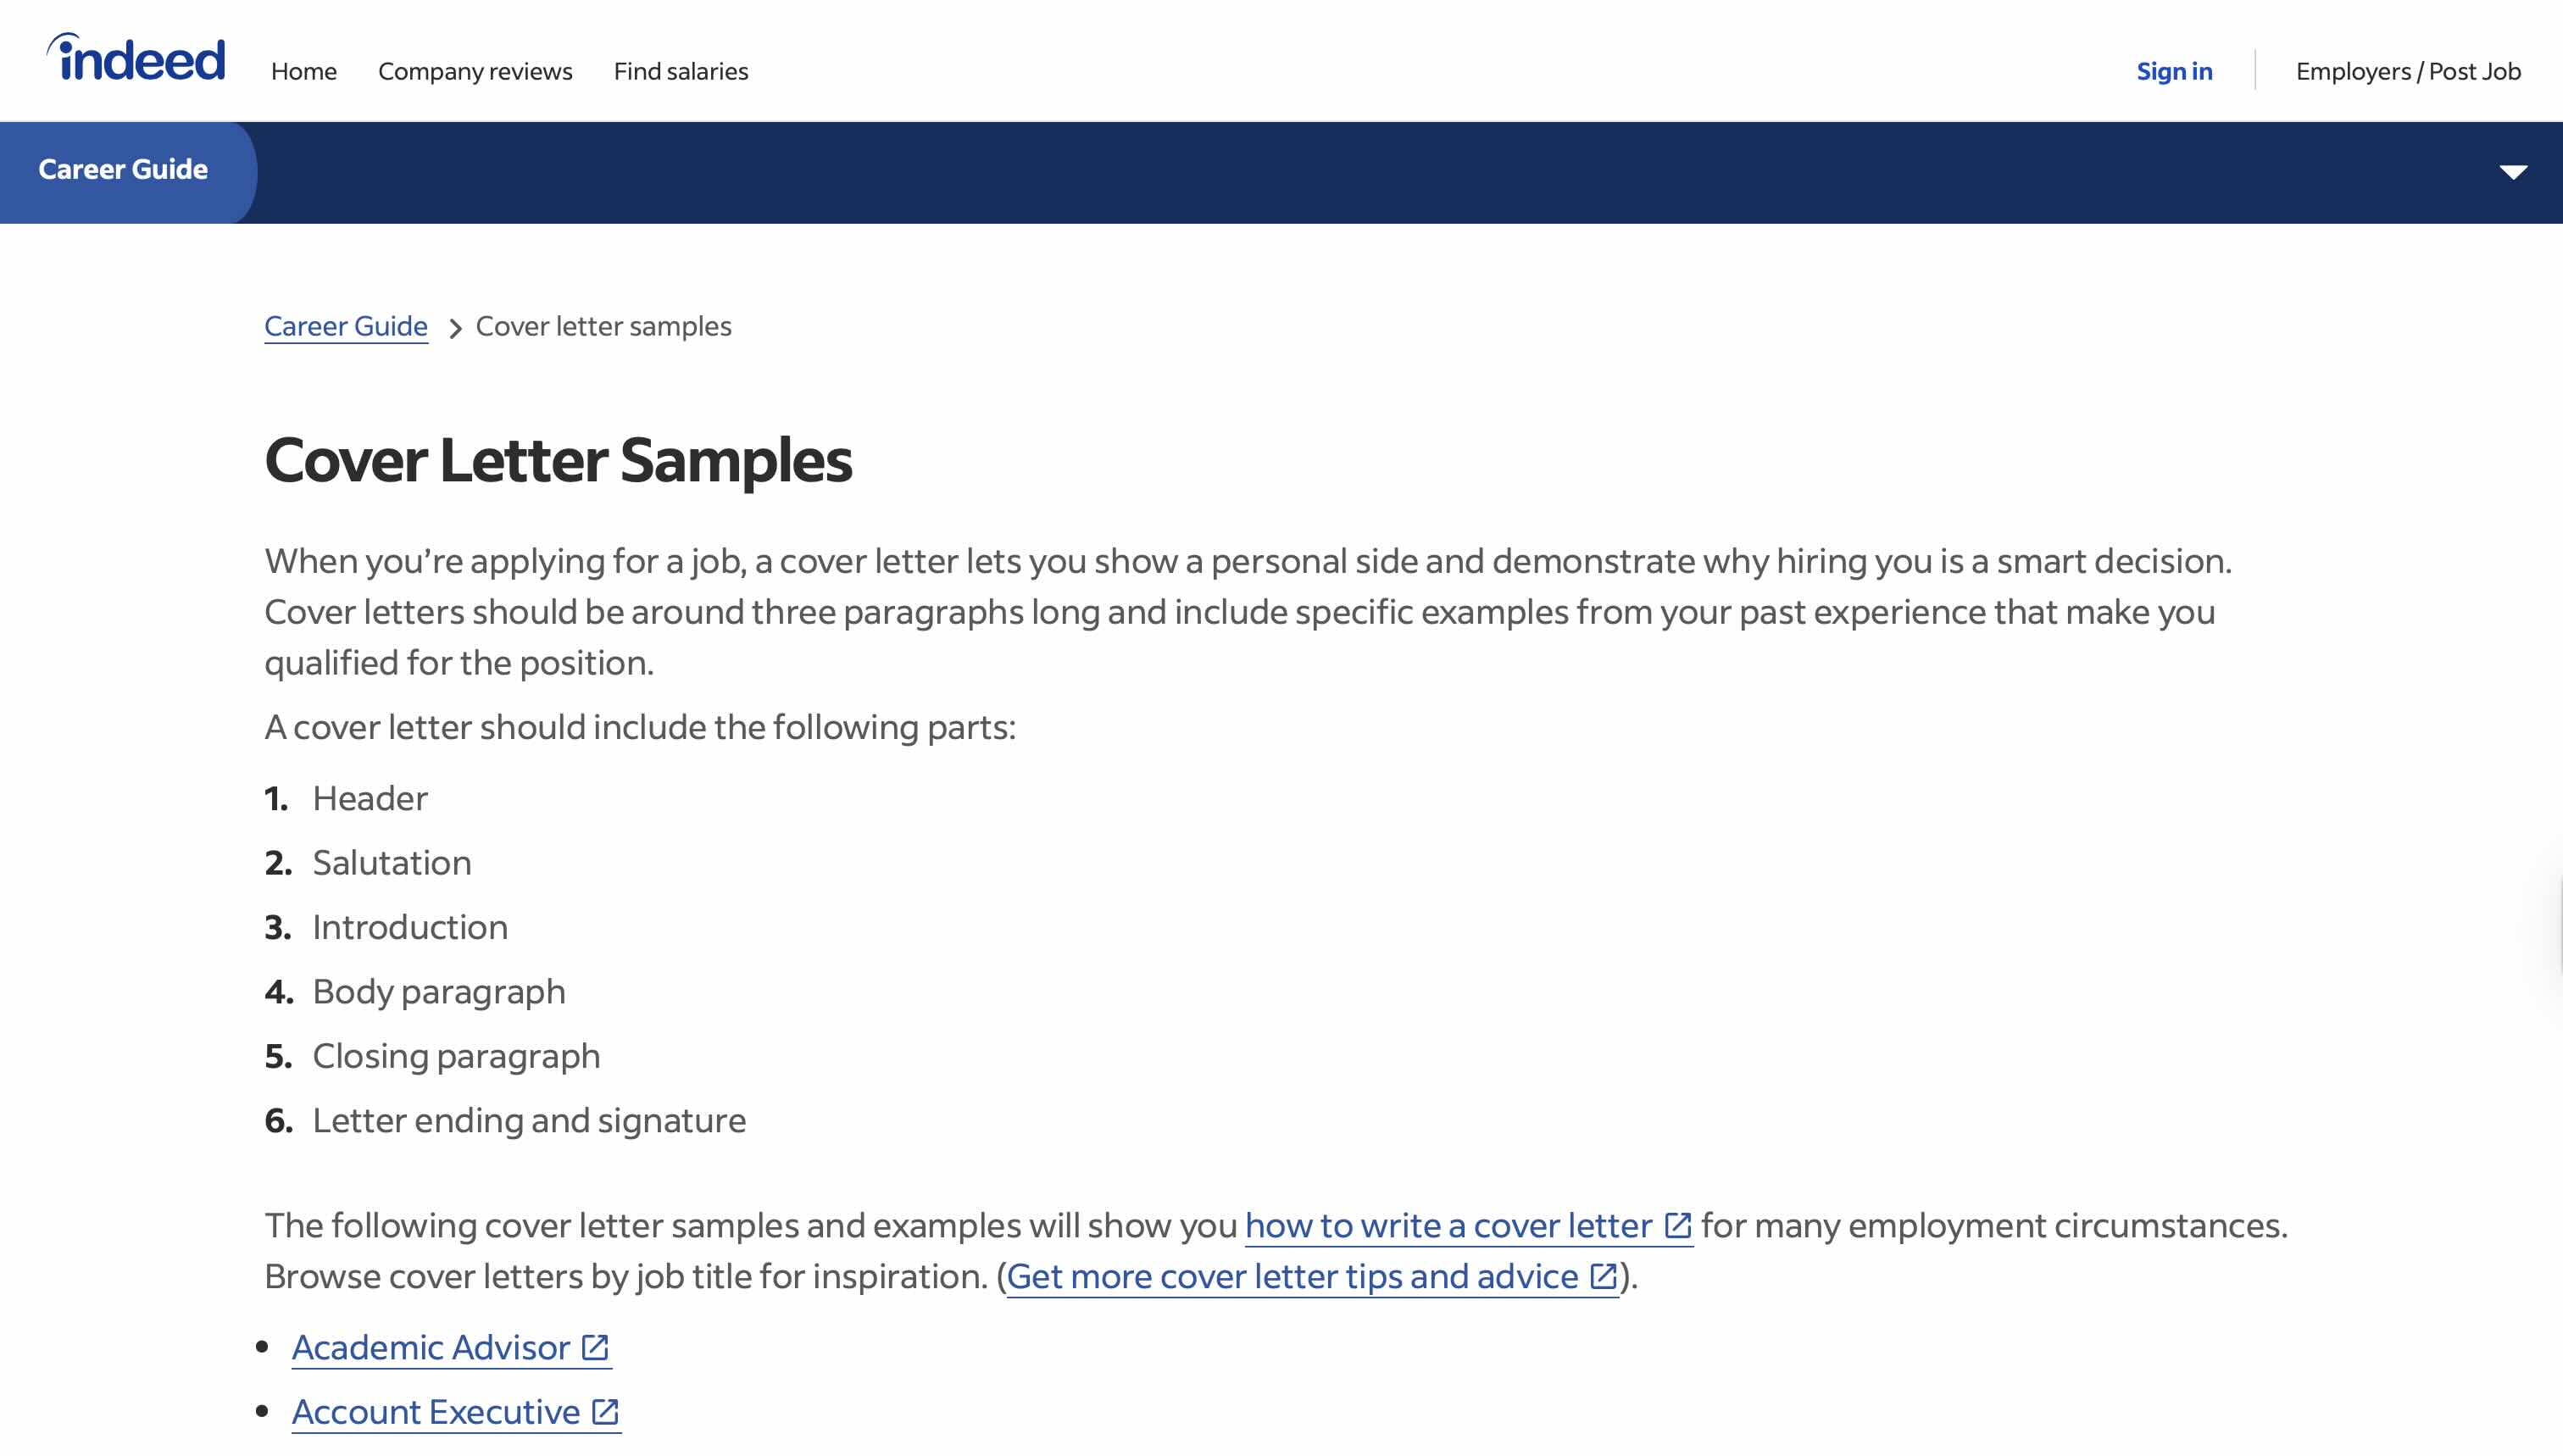Follow the Career Guide breadcrumb link
This screenshot has height=1456, width=2563.
[x=346, y=326]
